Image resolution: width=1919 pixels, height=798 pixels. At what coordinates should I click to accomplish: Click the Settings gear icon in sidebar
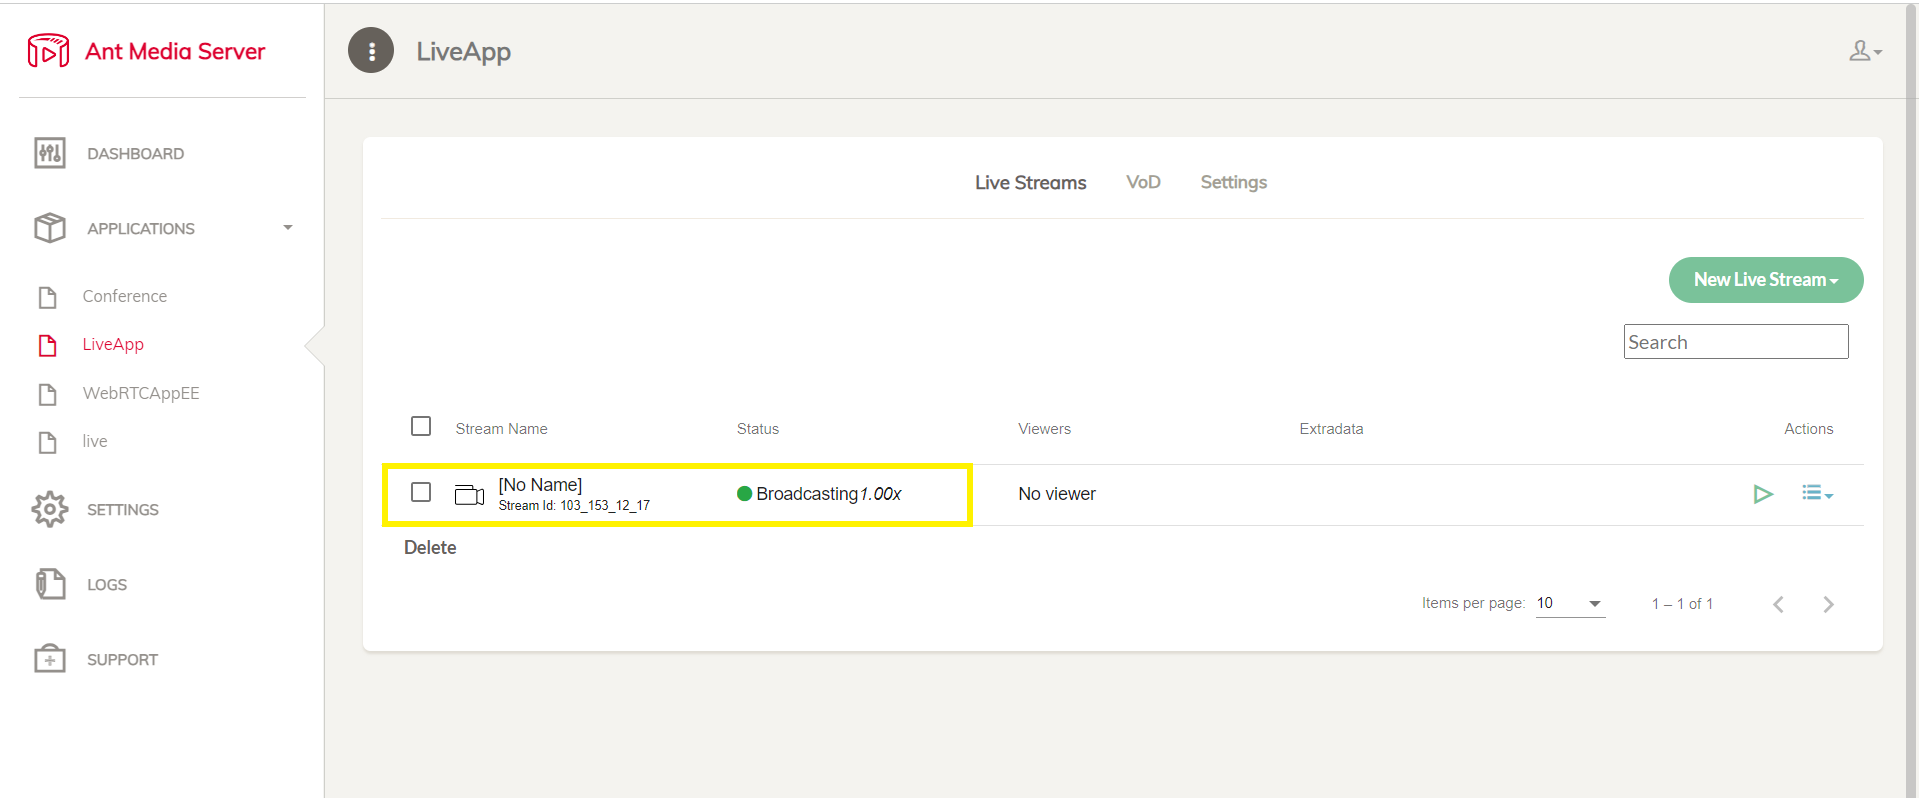50,509
